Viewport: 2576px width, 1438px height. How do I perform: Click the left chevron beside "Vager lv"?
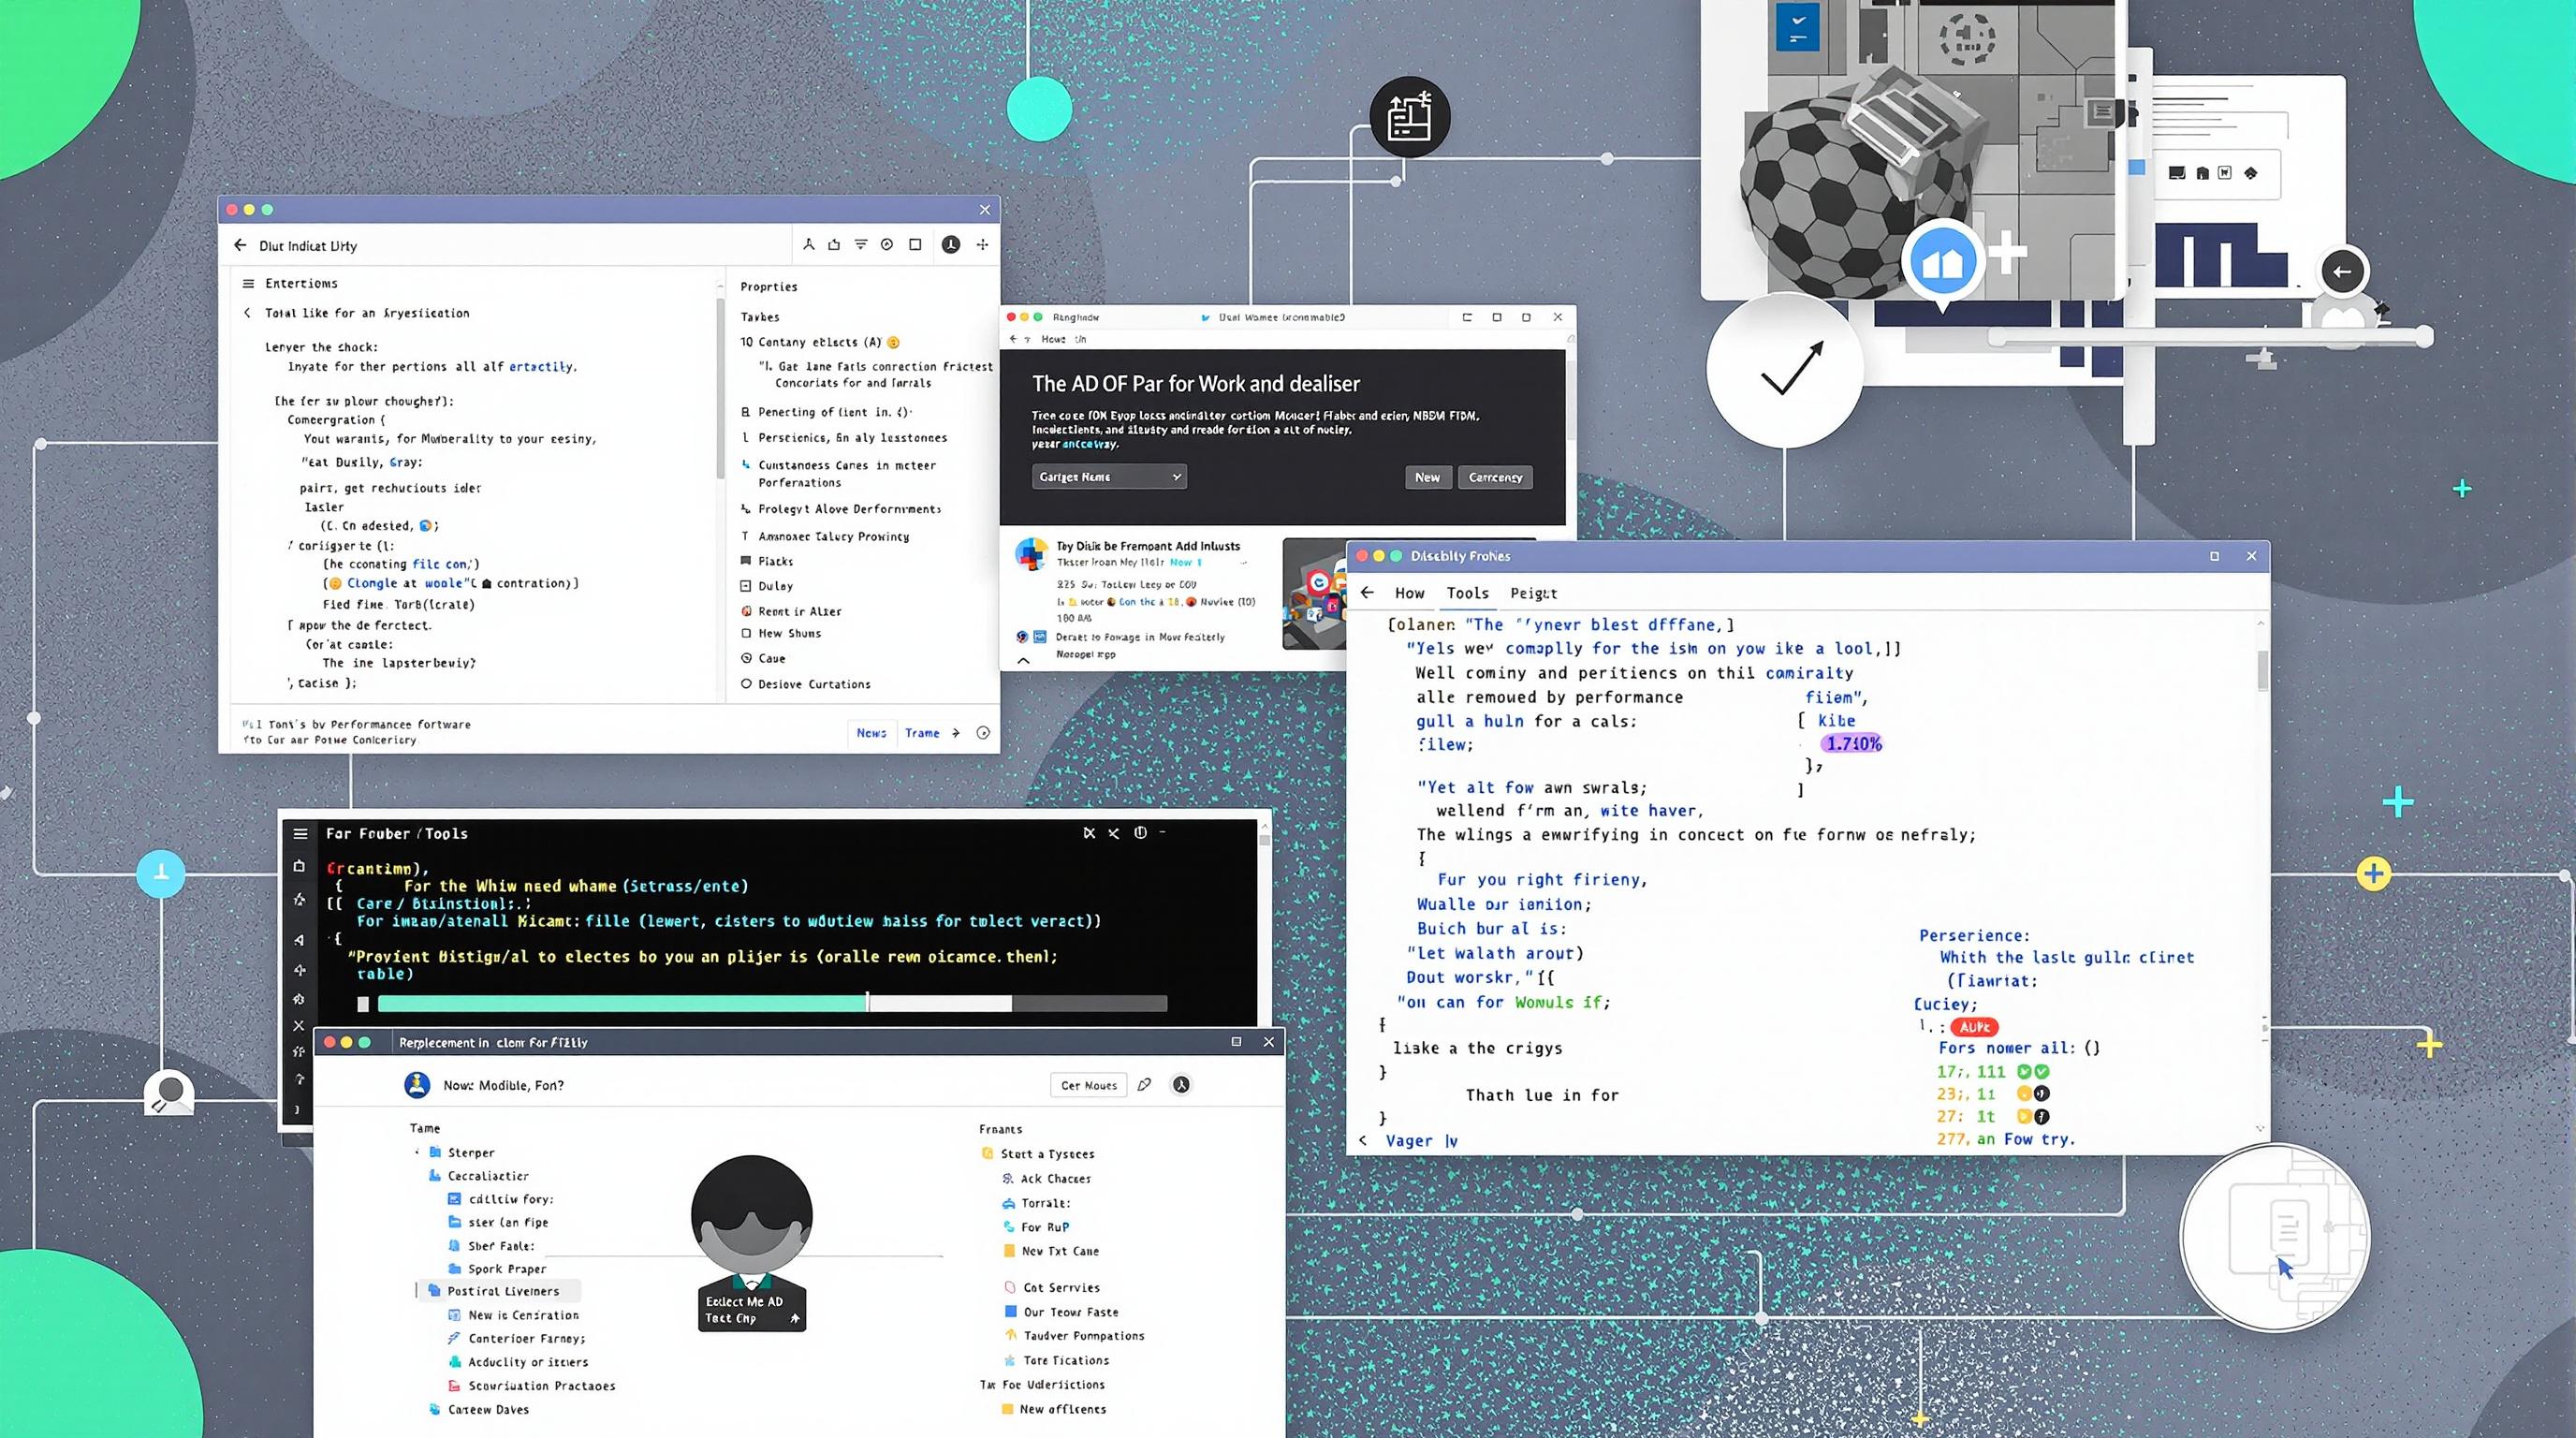pyautogui.click(x=1363, y=1140)
